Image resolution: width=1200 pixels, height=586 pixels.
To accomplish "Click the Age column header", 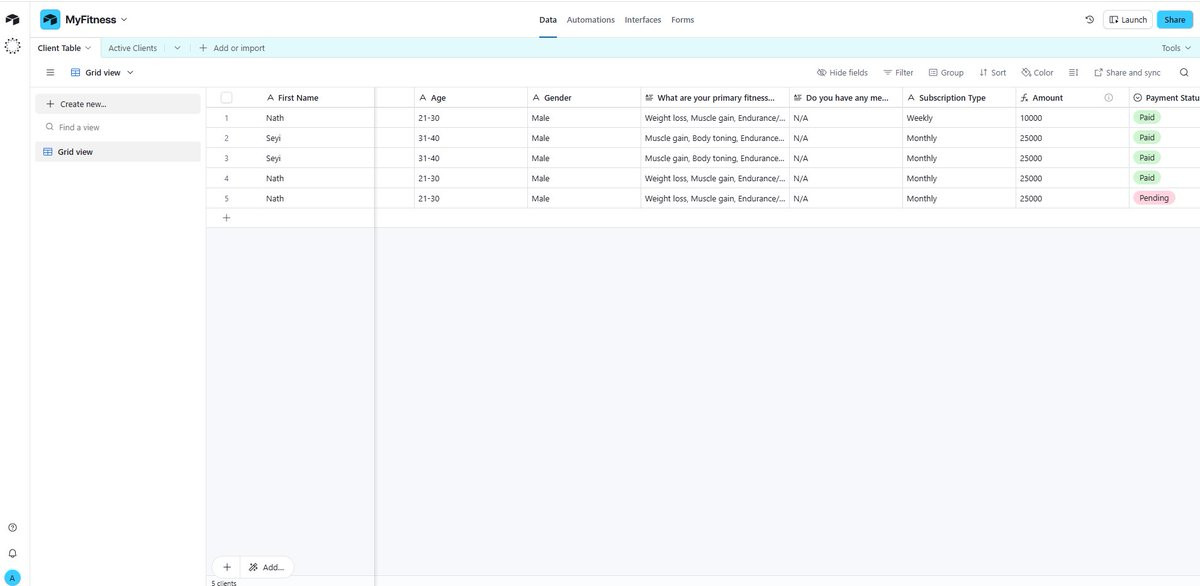I will 471,98.
